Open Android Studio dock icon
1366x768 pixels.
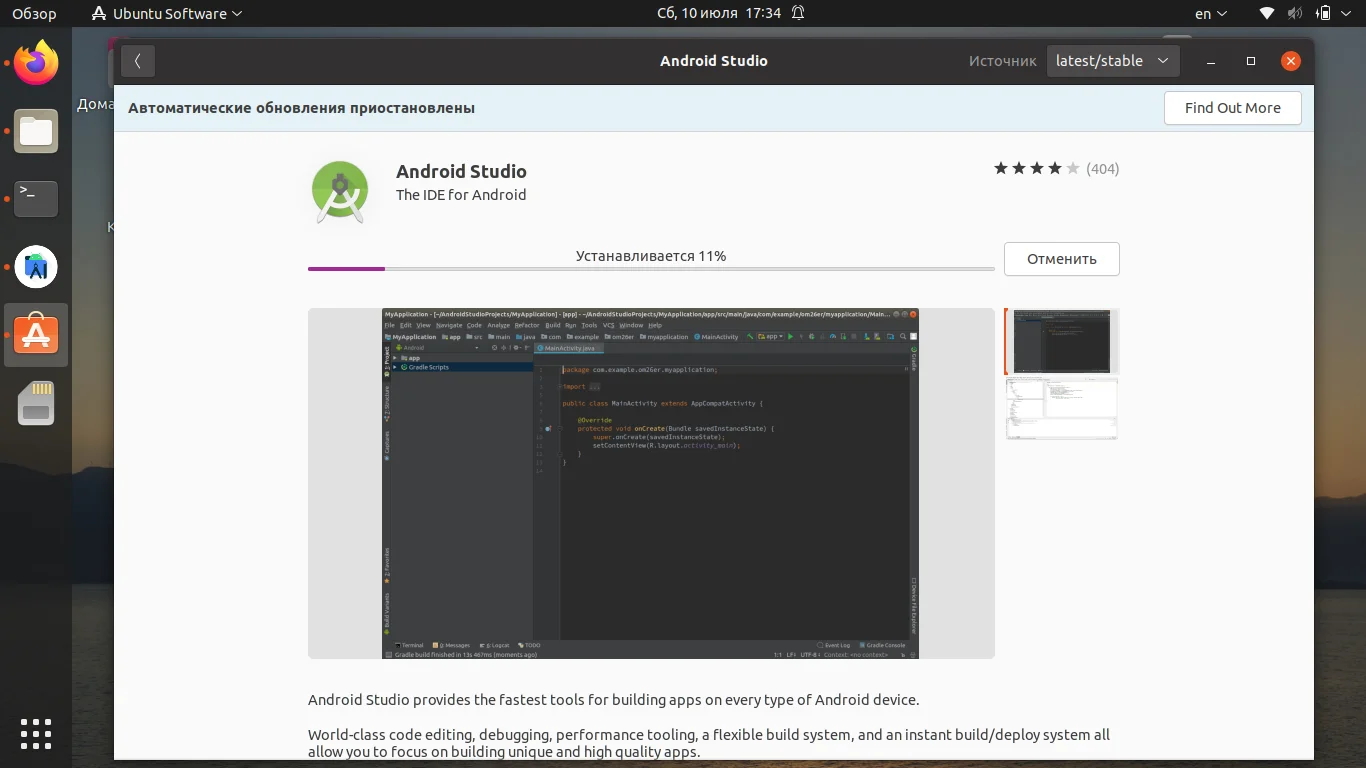36,267
